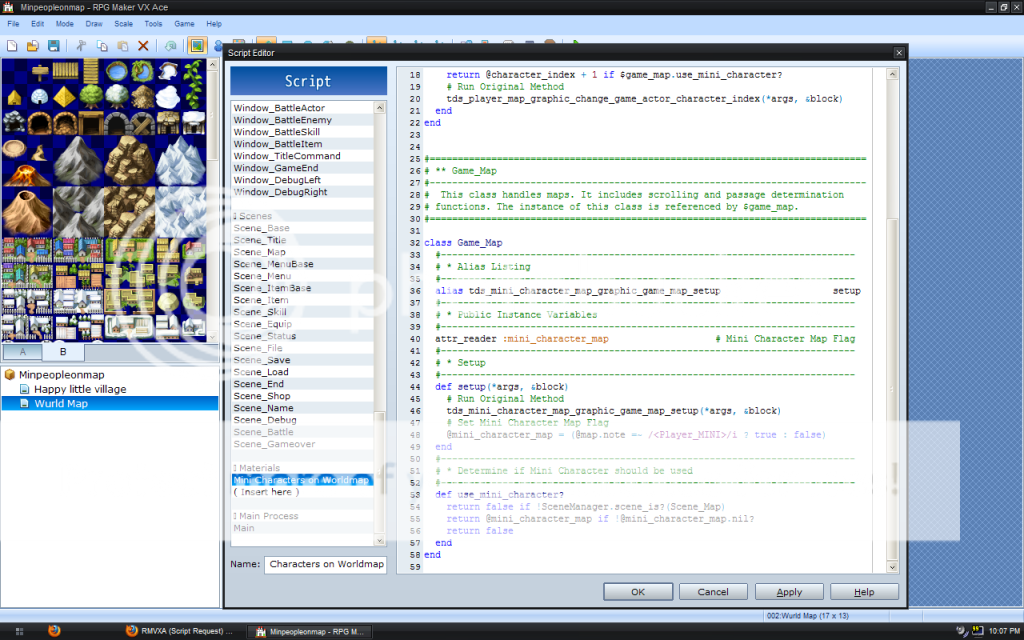This screenshot has width=1024, height=640.
Task: Cancel the Script Editor dialog
Action: 713,591
